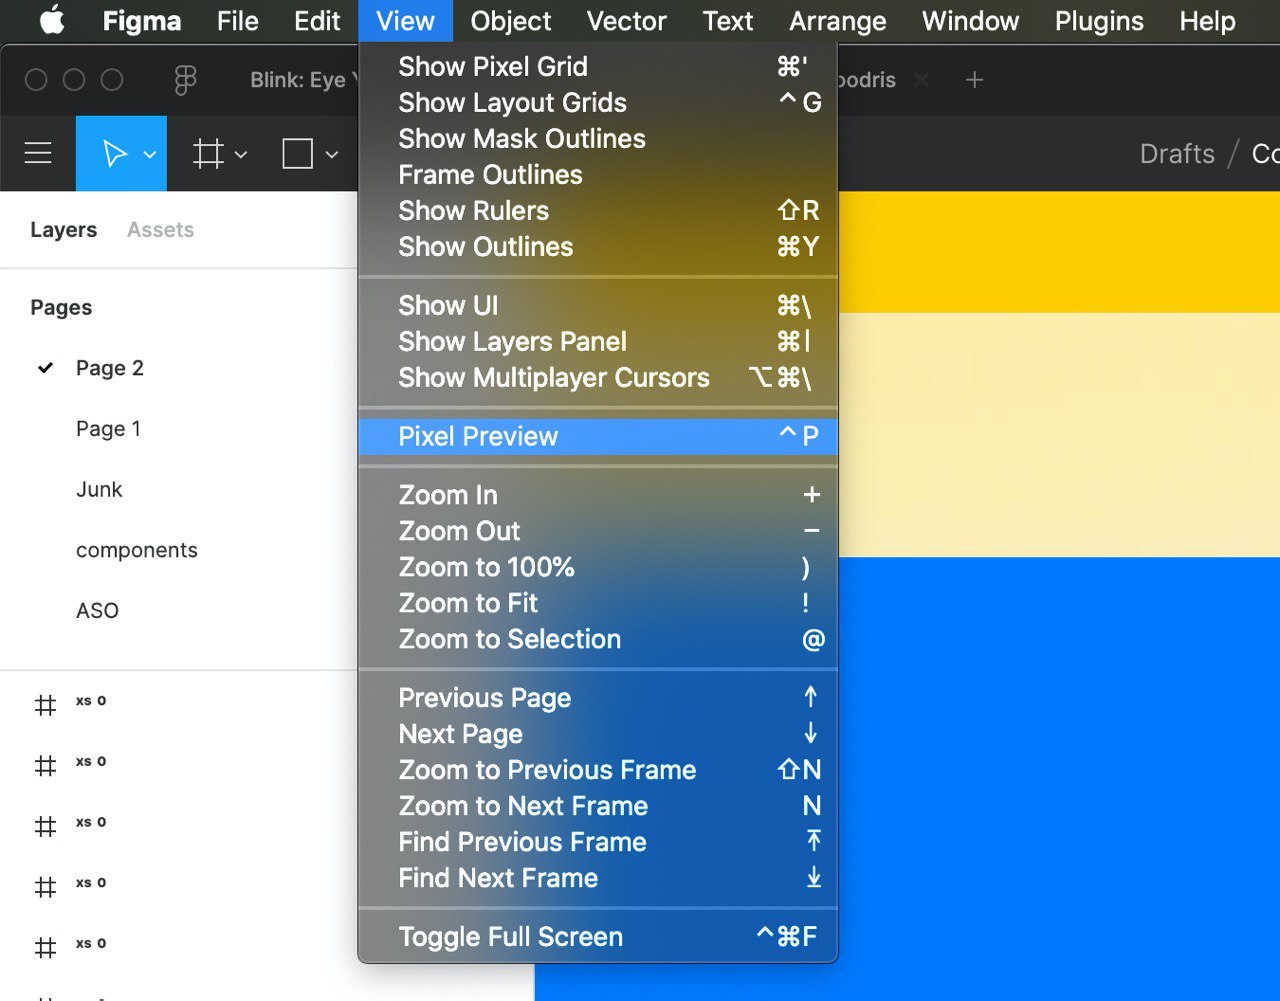Image resolution: width=1280 pixels, height=1001 pixels.
Task: Choose Zoom to Previous Frame
Action: pos(598,771)
